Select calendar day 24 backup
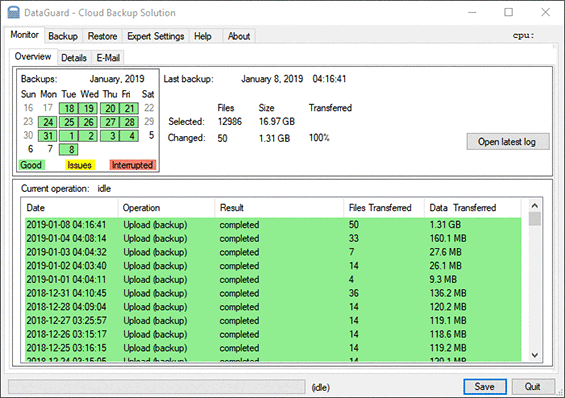Viewport: 565px width, 398px height. point(48,122)
